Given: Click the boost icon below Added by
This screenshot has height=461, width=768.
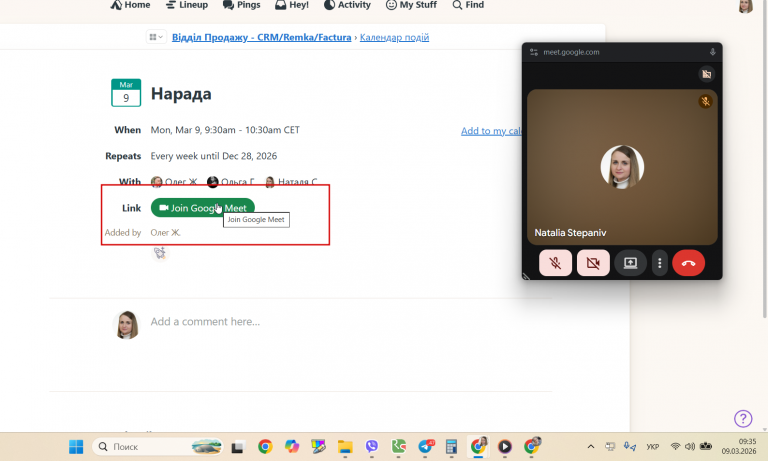Looking at the screenshot, I should click(x=160, y=253).
